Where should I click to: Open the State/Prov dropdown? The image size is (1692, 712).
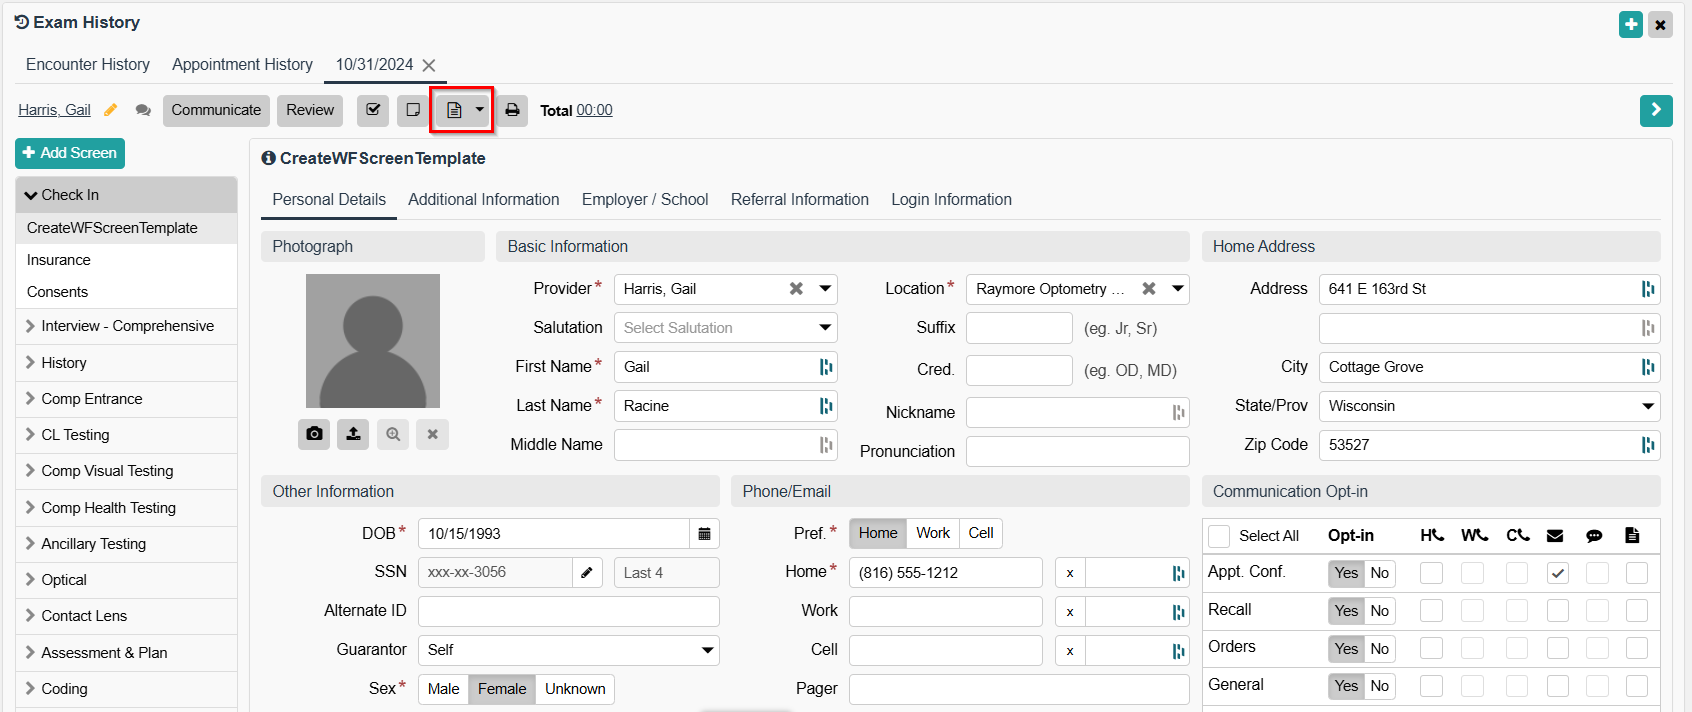coord(1488,406)
